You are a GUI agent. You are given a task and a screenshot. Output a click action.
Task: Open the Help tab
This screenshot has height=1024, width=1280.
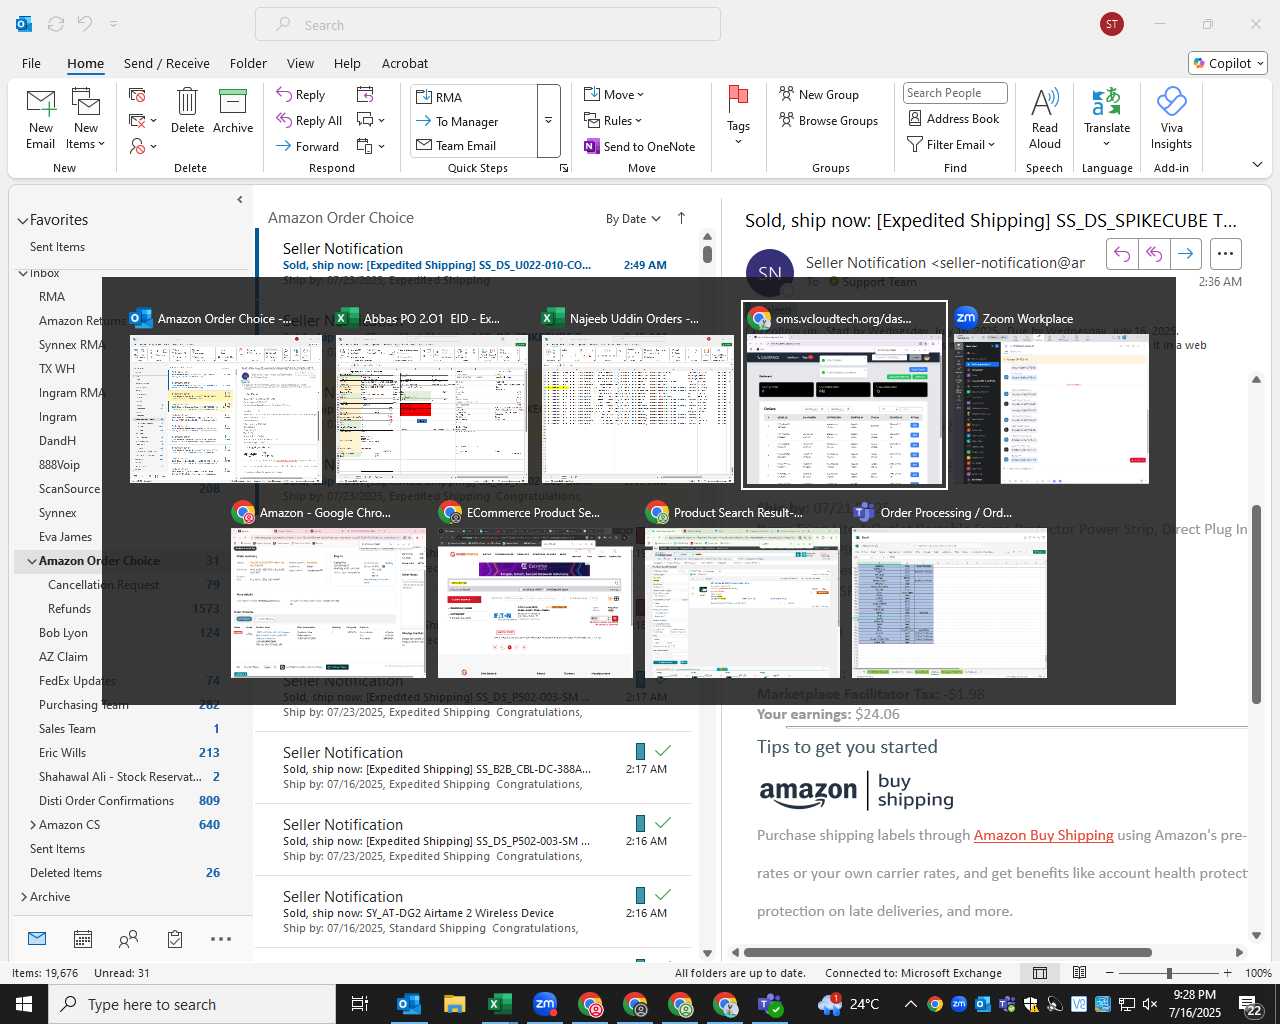pyautogui.click(x=347, y=63)
